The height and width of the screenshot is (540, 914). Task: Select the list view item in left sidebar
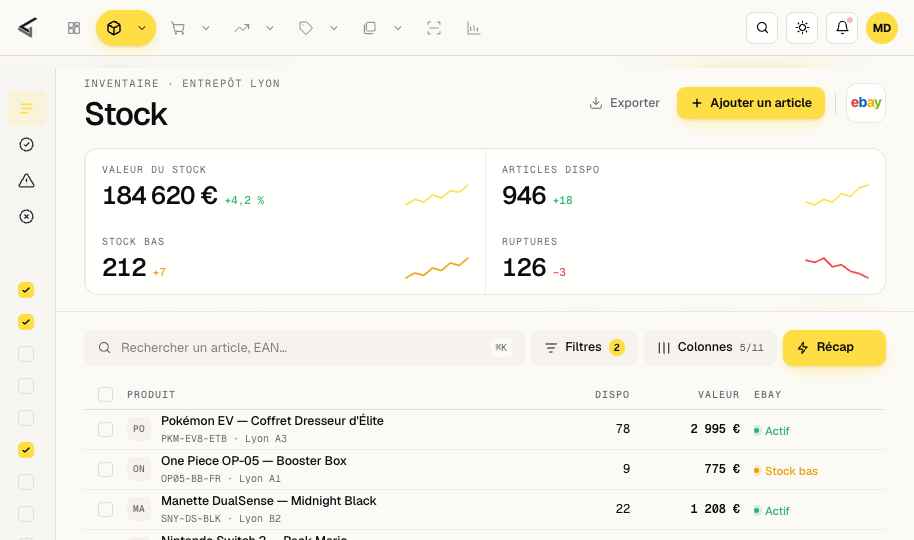[x=26, y=108]
